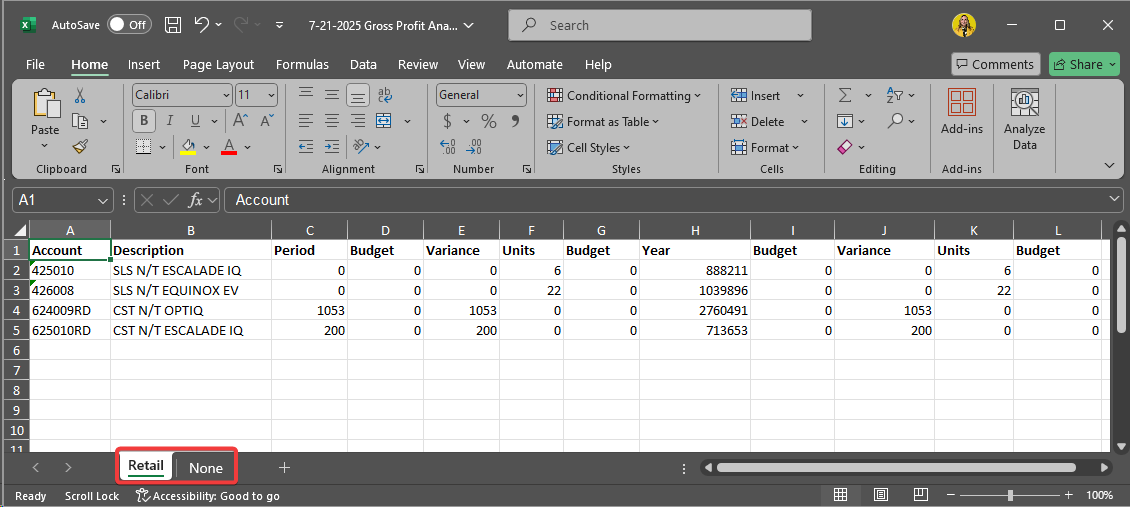
Task: Toggle Italic formatting
Action: (169, 121)
